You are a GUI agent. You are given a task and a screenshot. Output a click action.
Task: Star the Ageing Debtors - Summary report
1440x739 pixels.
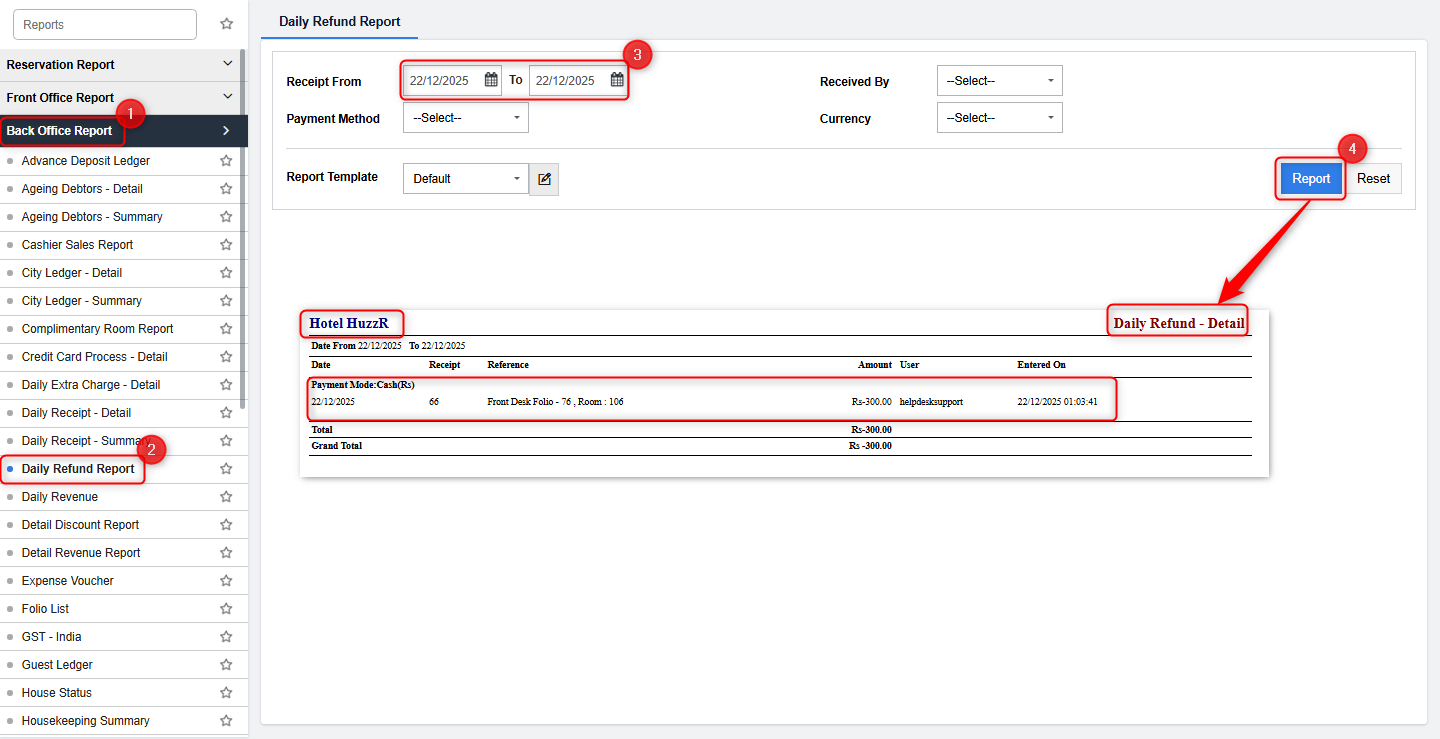[226, 216]
